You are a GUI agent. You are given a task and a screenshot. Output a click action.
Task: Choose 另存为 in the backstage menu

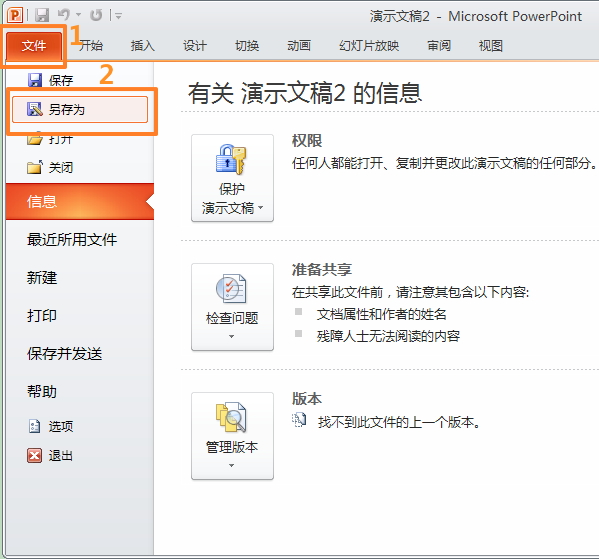coord(80,110)
